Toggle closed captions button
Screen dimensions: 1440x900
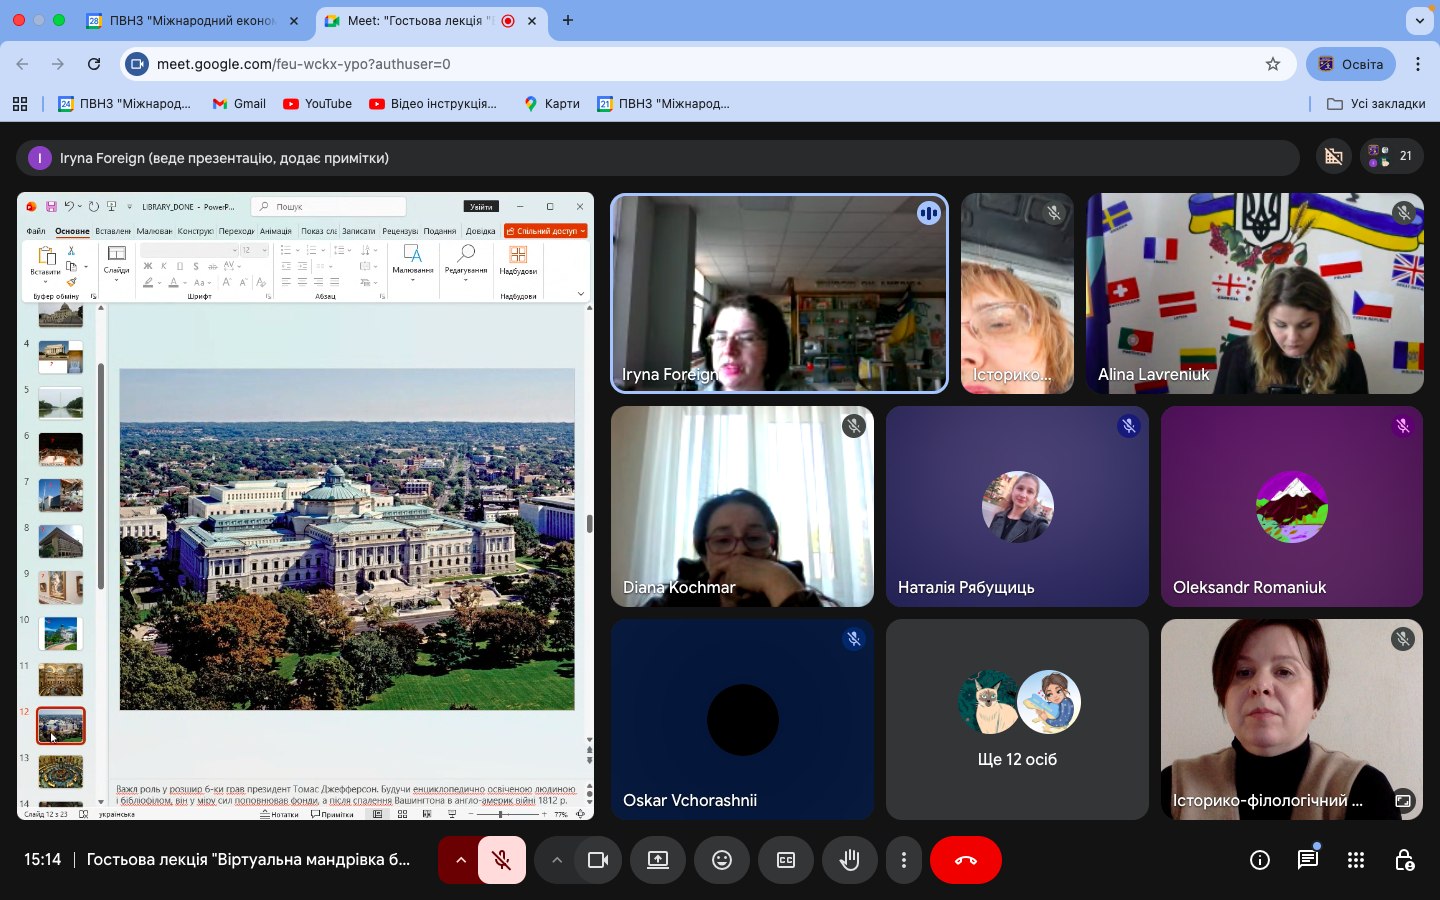[786, 860]
